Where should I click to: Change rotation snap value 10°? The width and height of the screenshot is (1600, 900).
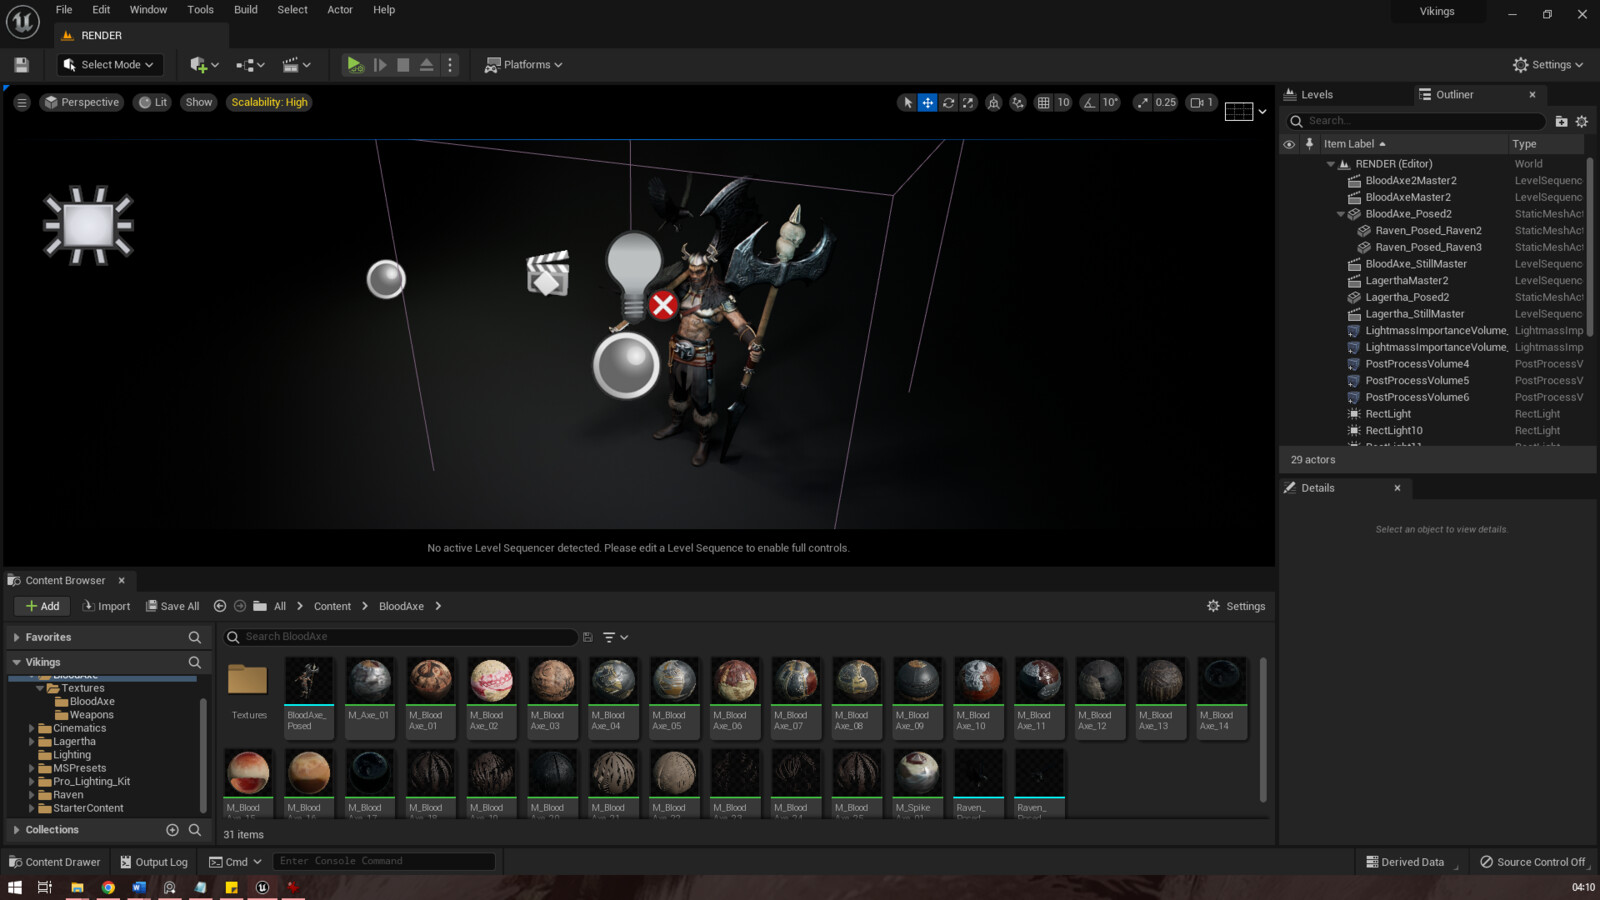1110,102
